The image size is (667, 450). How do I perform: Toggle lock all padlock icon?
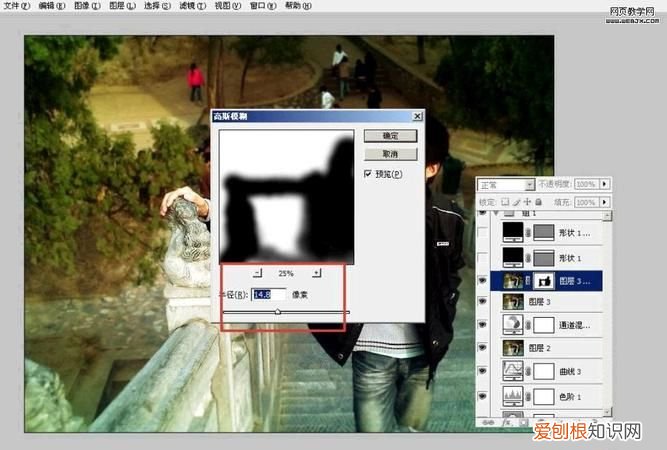pos(539,202)
